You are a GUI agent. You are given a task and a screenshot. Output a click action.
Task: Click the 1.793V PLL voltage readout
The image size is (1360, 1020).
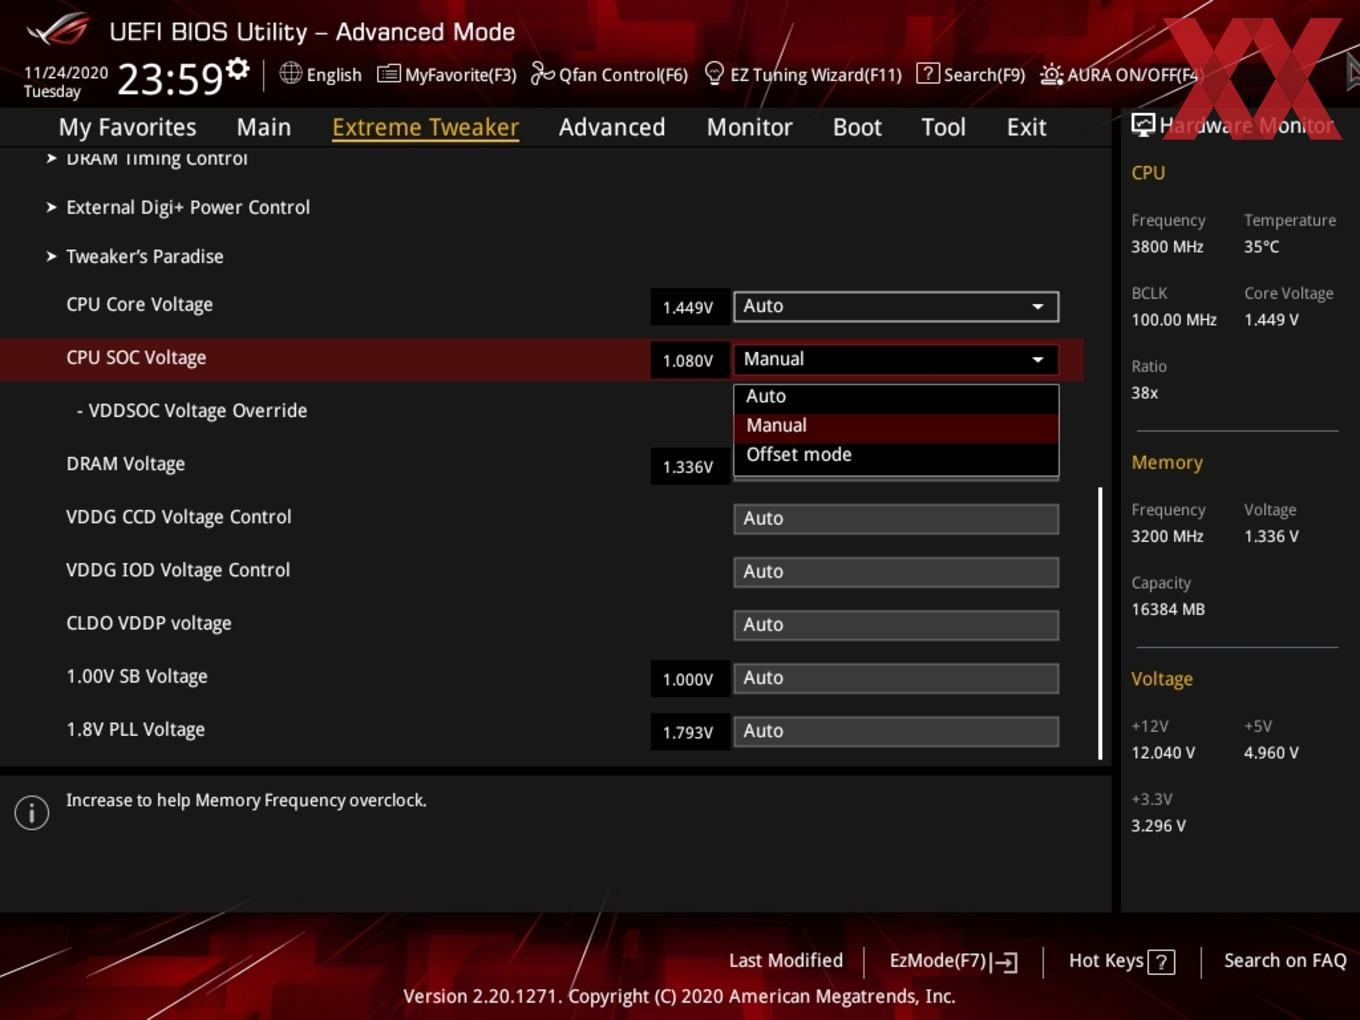[688, 732]
